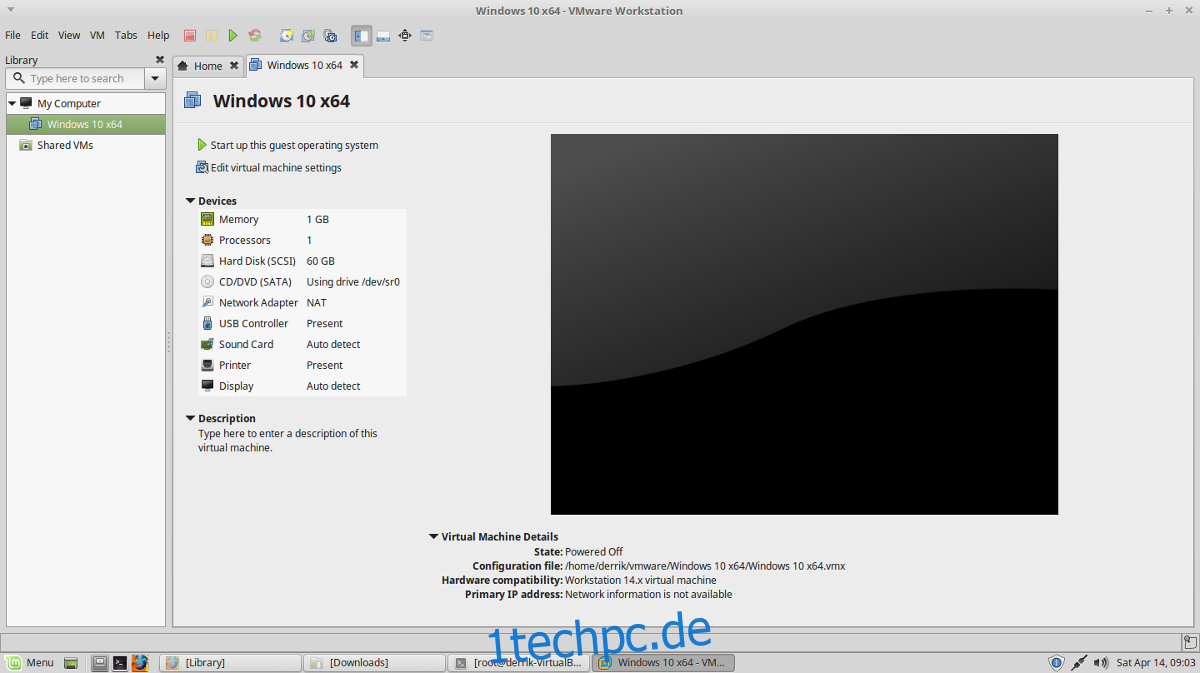Toggle the thumbnail bar toolbar button
This screenshot has height=673, width=1200.
pos(383,35)
